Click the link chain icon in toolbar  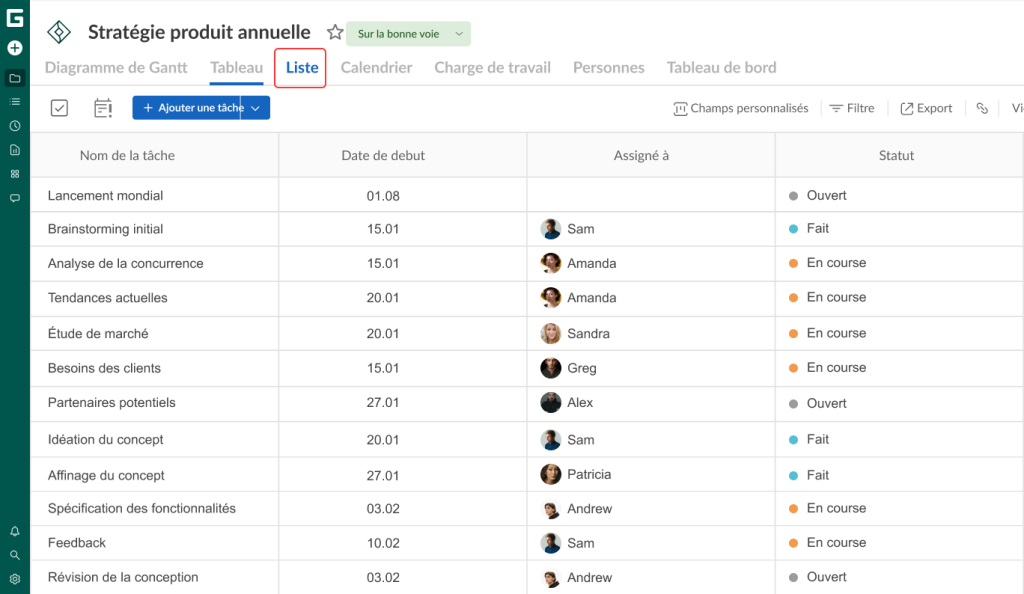982,108
